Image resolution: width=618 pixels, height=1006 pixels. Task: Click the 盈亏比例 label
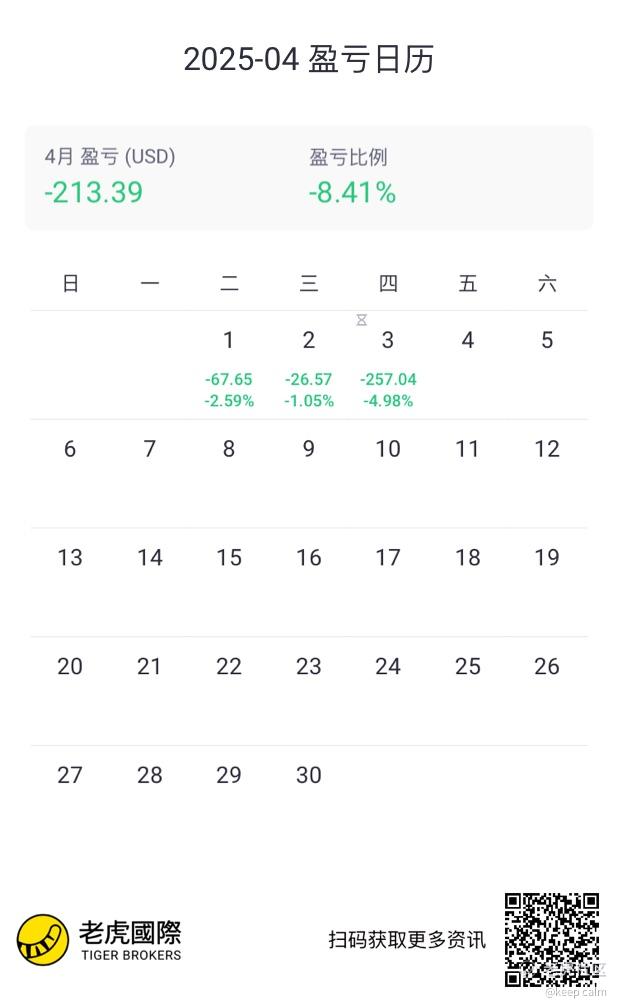pyautogui.click(x=348, y=157)
